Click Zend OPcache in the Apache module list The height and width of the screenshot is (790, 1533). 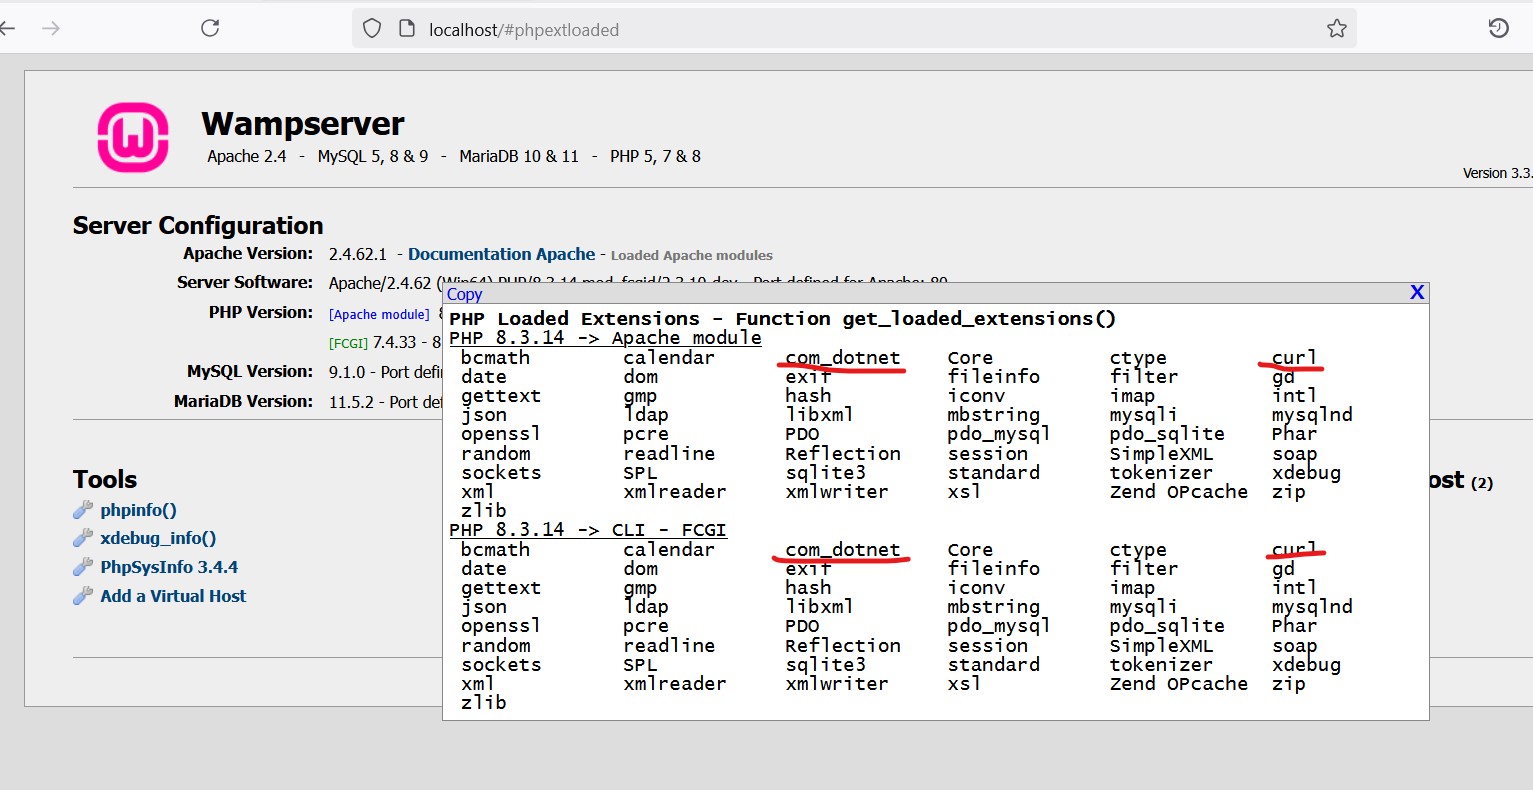1179,492
